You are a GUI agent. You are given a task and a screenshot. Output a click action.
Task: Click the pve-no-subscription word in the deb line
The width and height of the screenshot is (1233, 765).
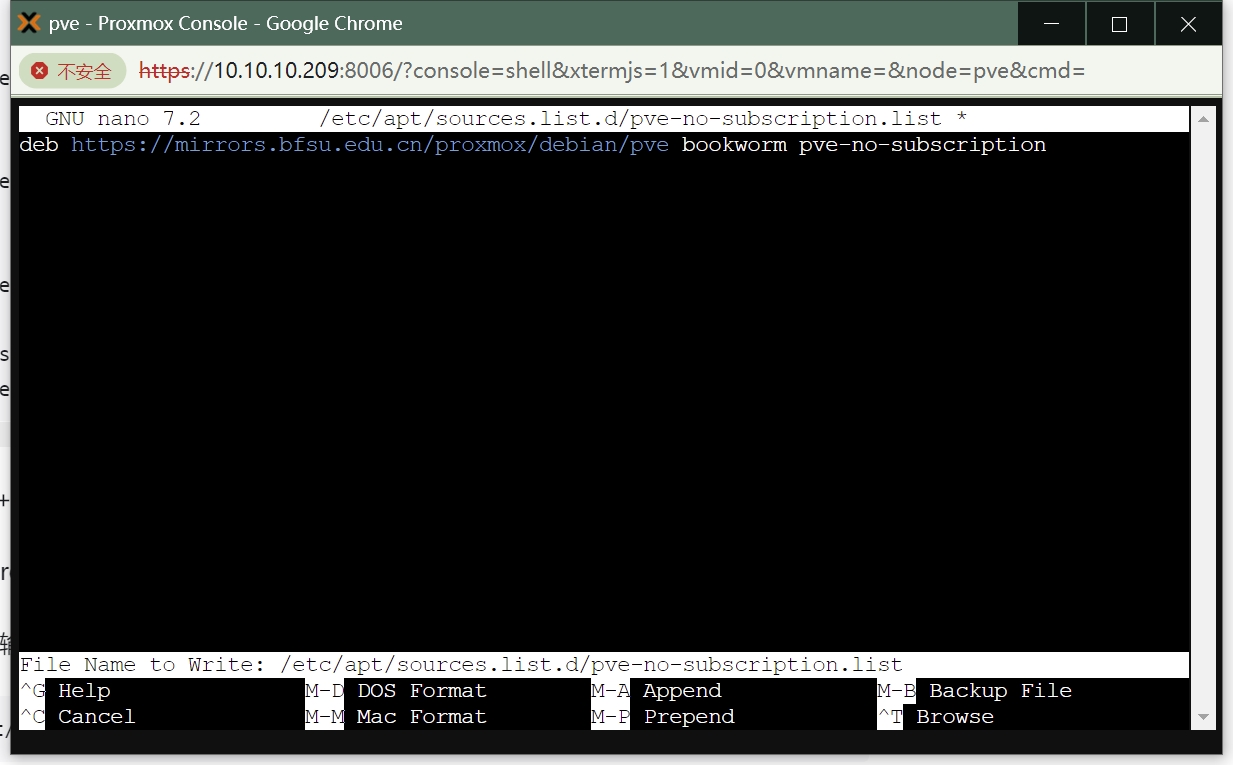pyautogui.click(x=922, y=145)
